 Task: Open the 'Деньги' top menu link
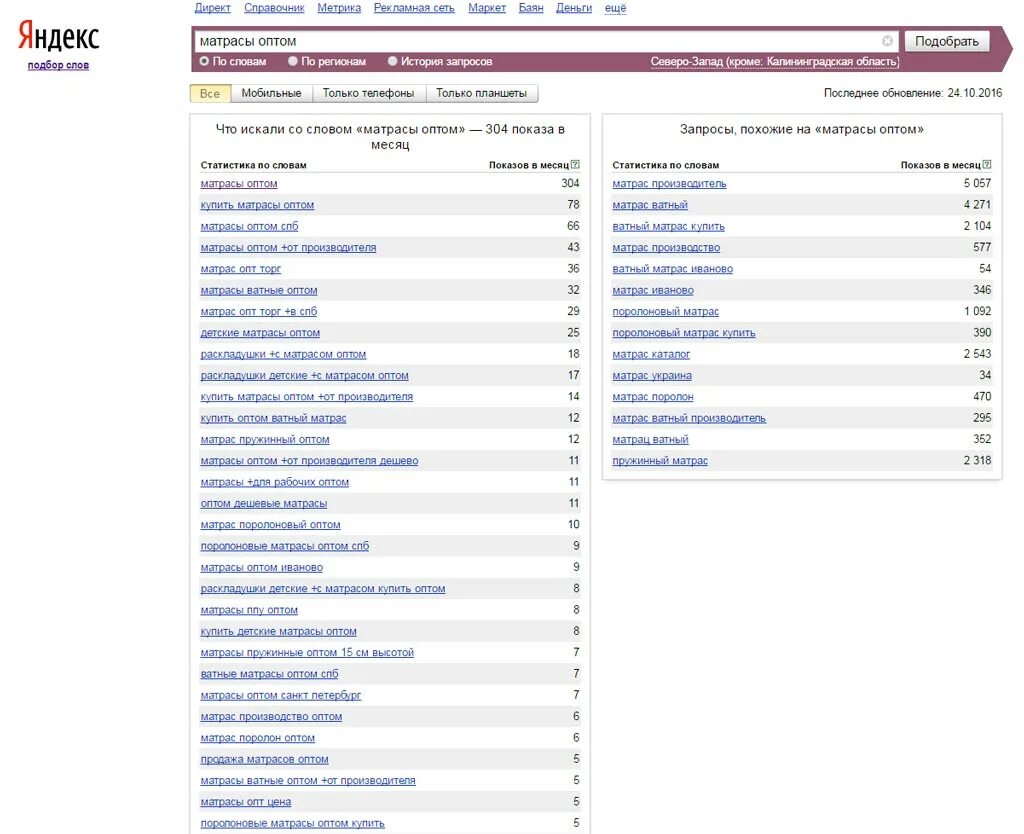click(x=574, y=8)
